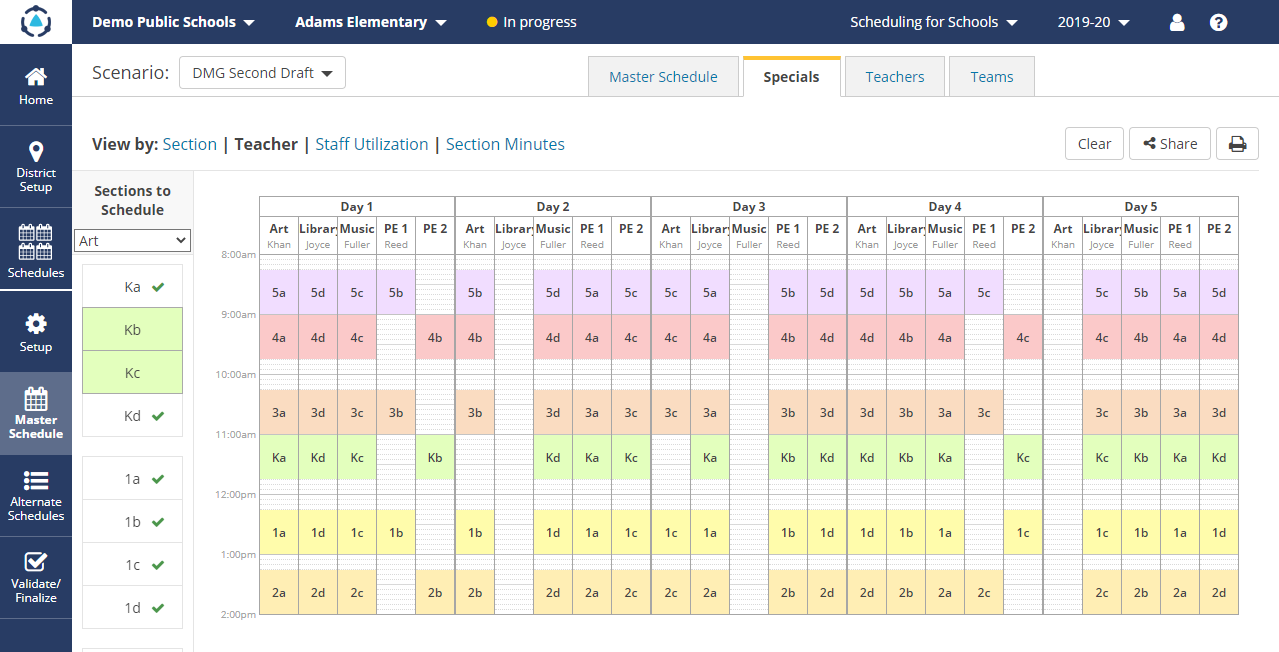Switch view to Staff Utilization
Viewport: 1279px width, 652px height.
[371, 144]
